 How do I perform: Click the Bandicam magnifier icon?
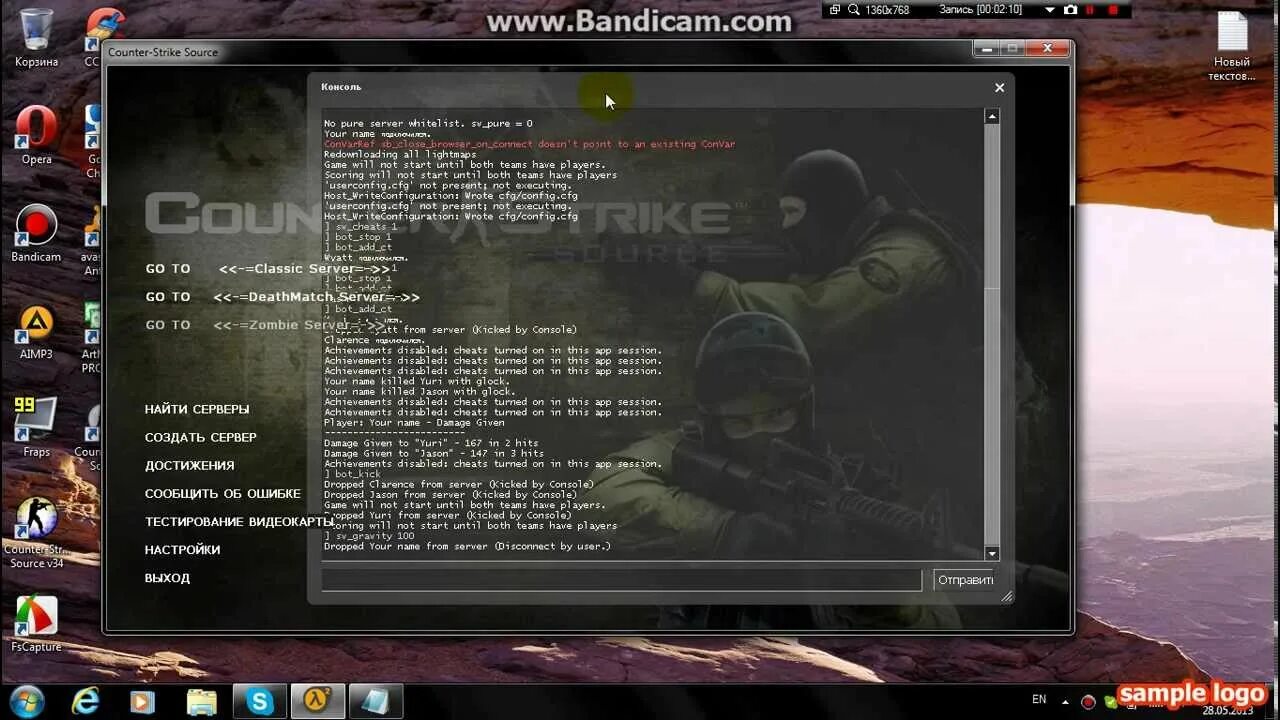[854, 9]
